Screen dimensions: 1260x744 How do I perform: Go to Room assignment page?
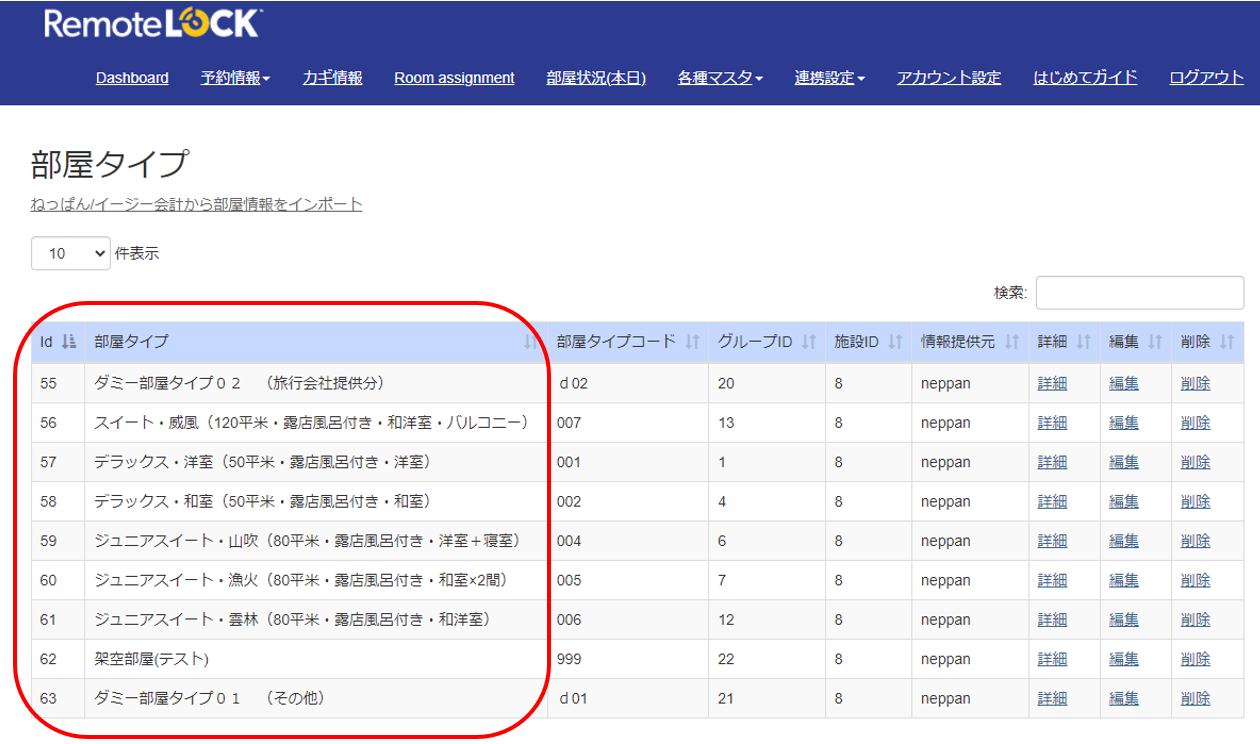[454, 78]
